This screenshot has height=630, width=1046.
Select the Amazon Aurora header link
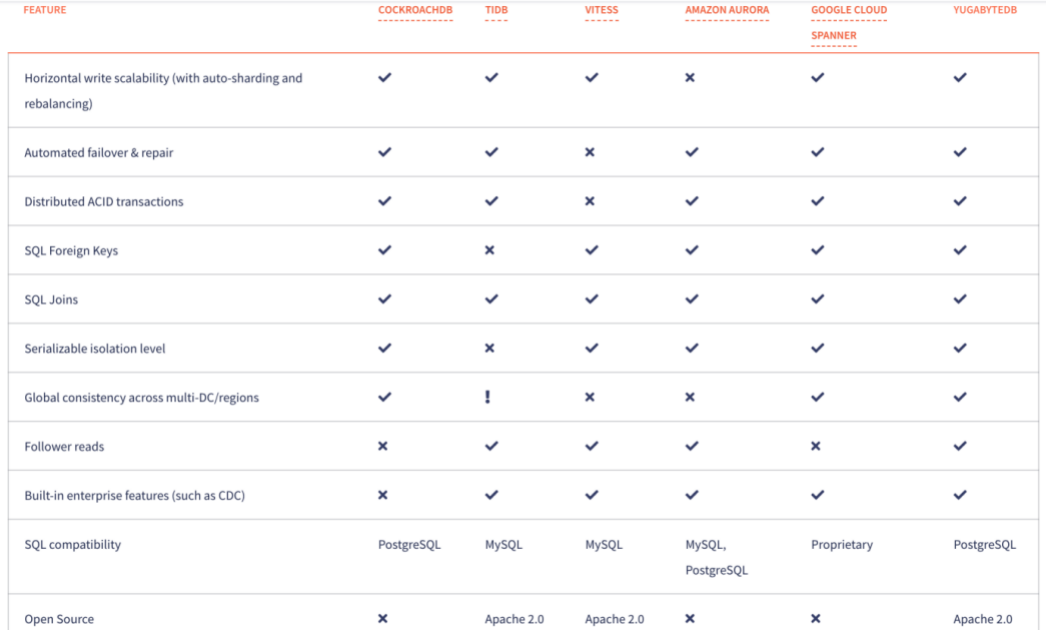click(727, 11)
